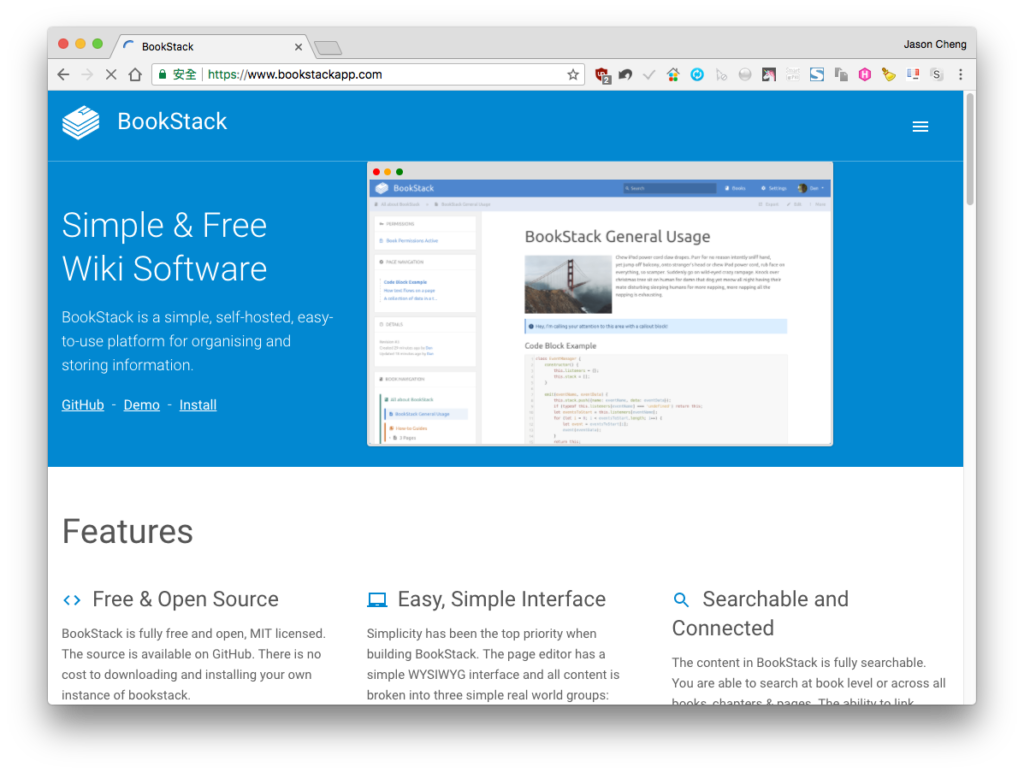Click the "Features" section heading
1024x773 pixels.
point(127,531)
